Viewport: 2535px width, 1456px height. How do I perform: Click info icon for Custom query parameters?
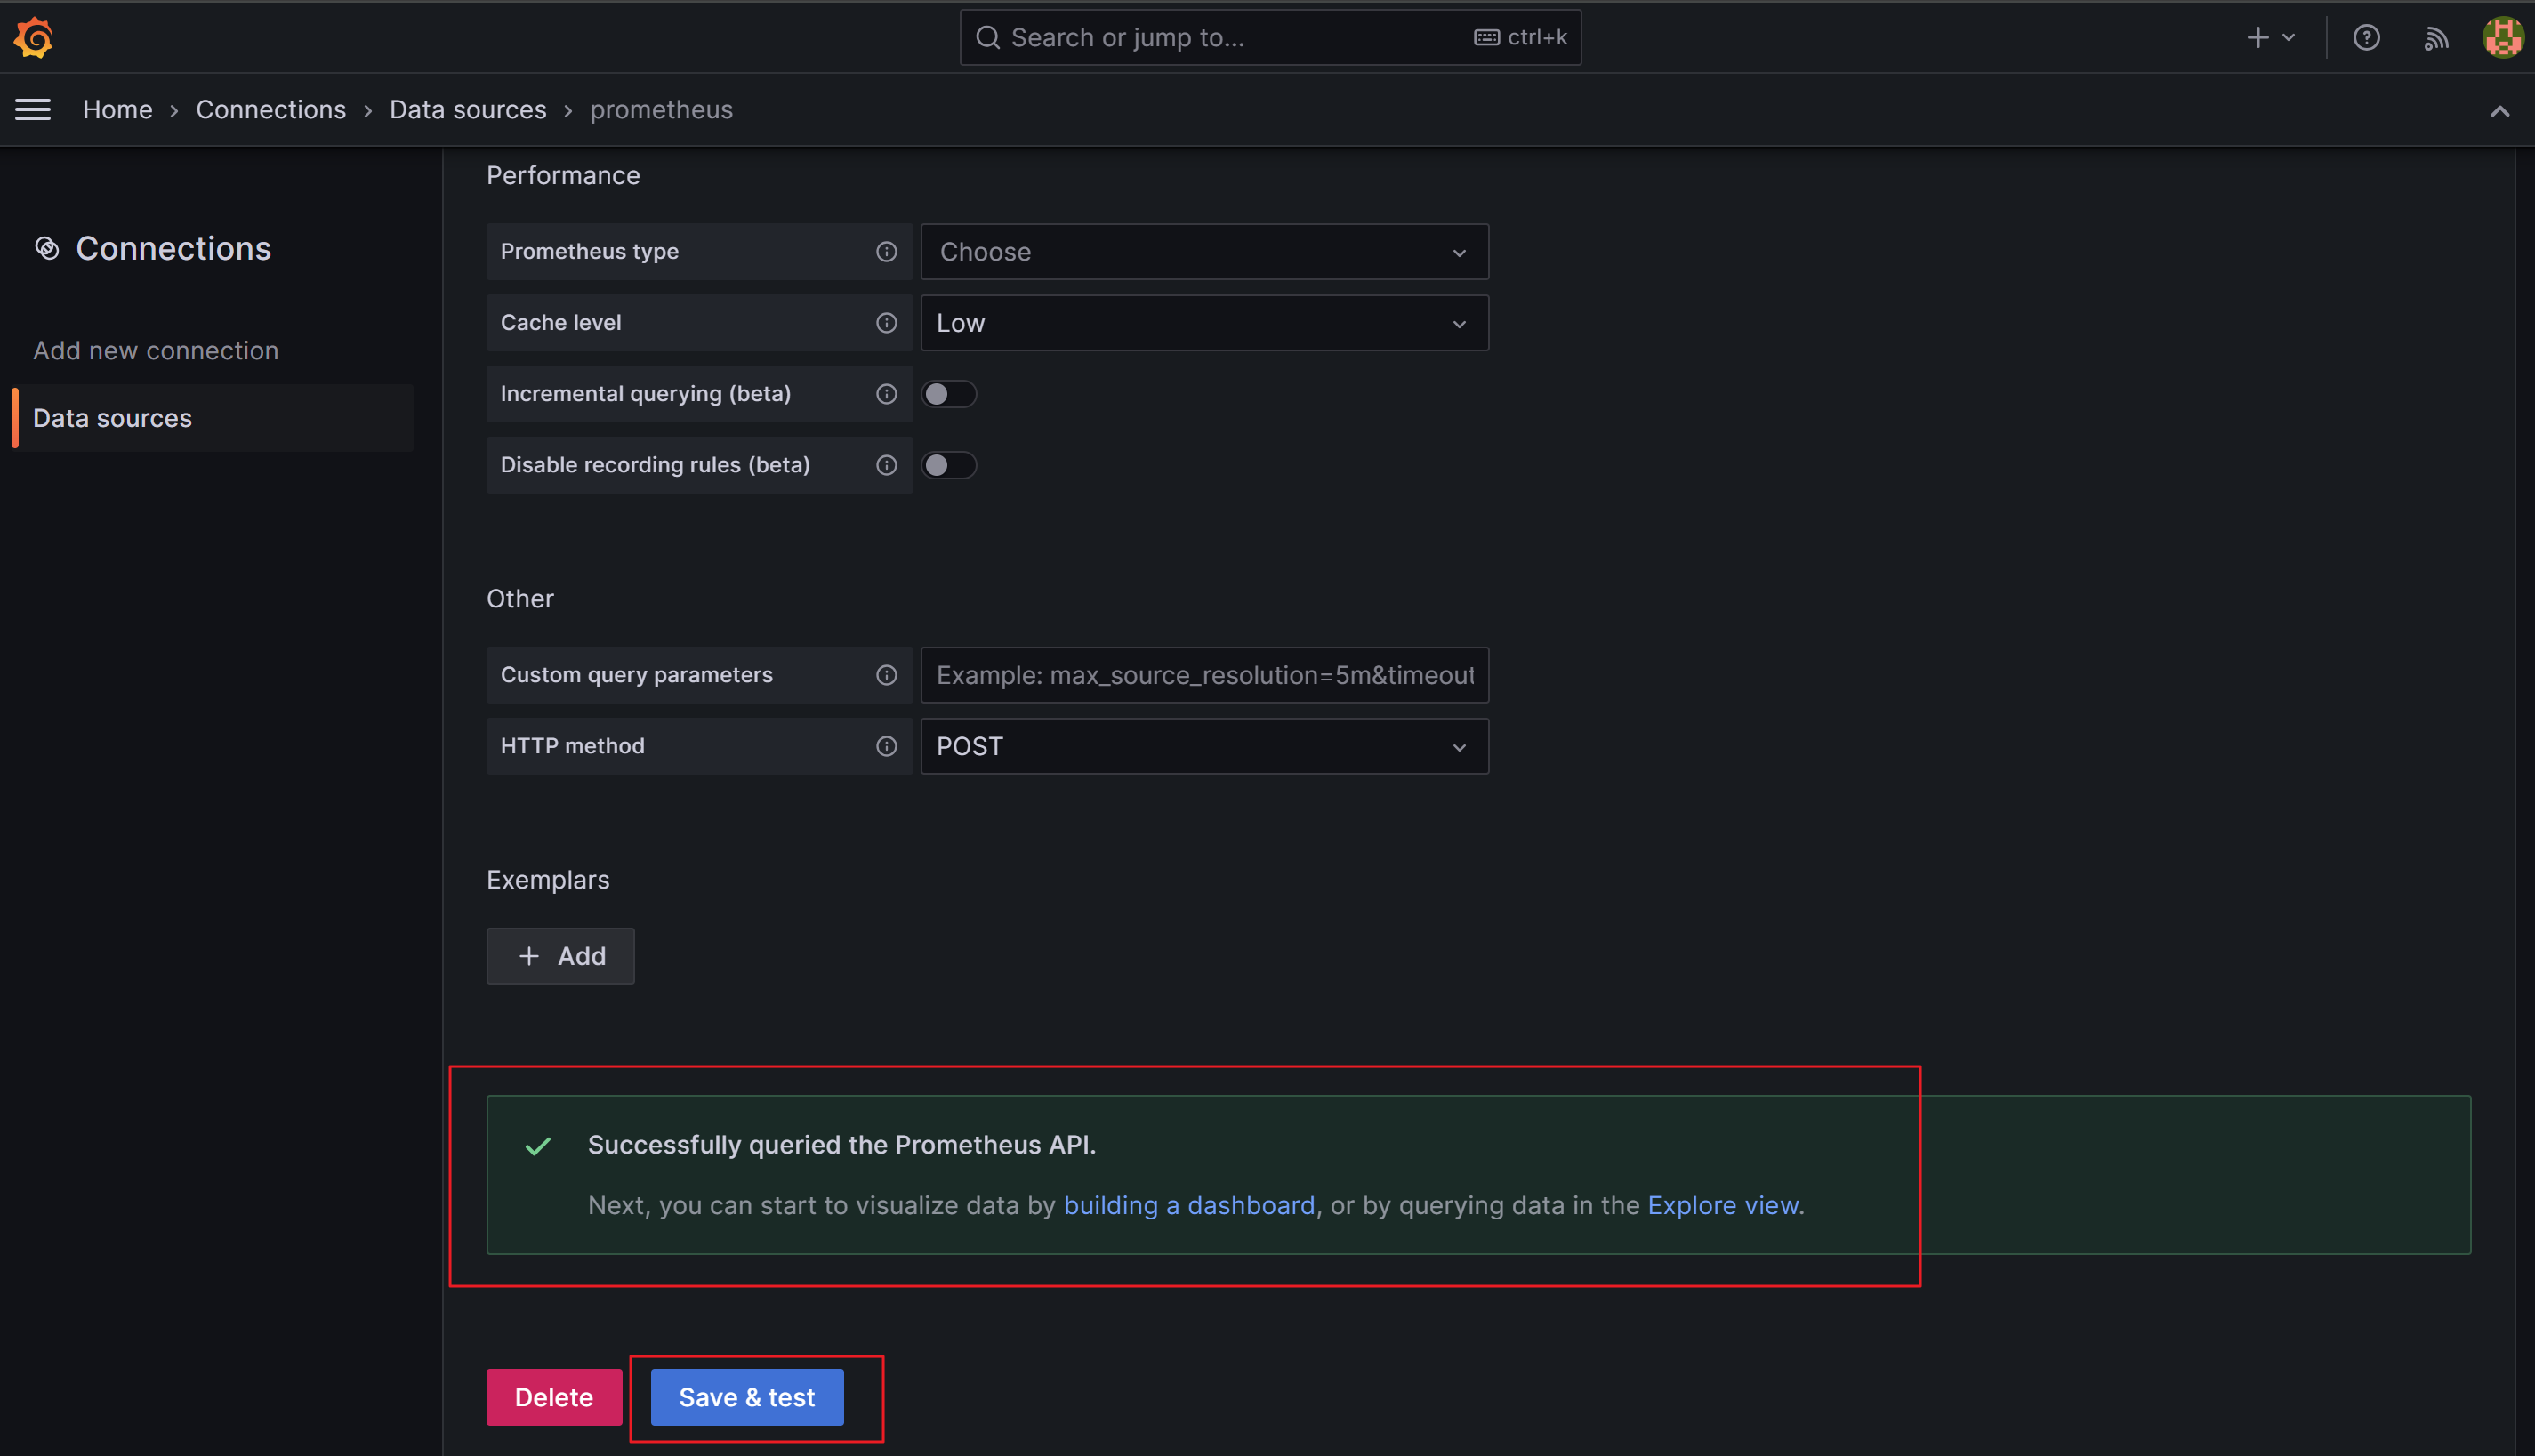pos(886,675)
